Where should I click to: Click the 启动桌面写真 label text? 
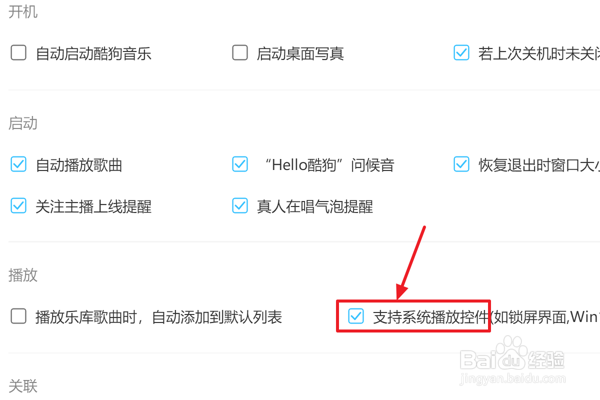coord(300,54)
